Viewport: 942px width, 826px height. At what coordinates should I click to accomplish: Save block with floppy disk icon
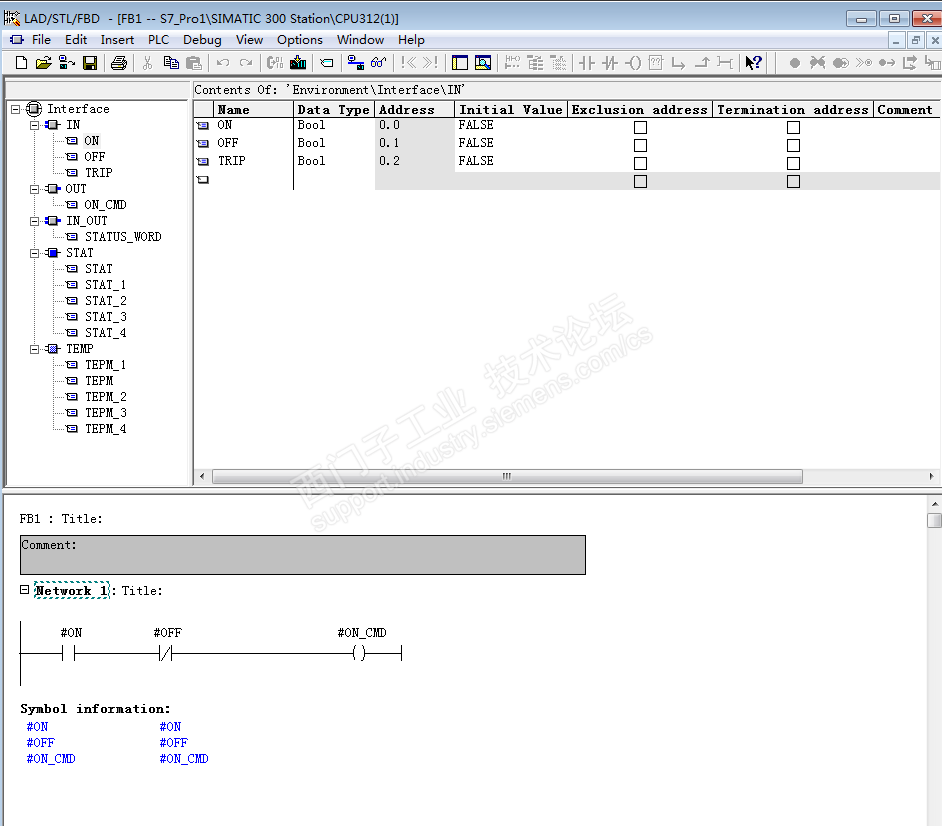point(90,62)
